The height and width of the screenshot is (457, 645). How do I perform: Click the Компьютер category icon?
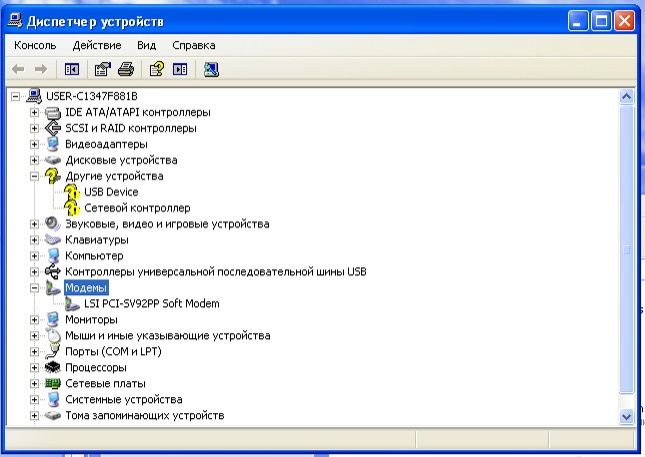click(x=53, y=256)
